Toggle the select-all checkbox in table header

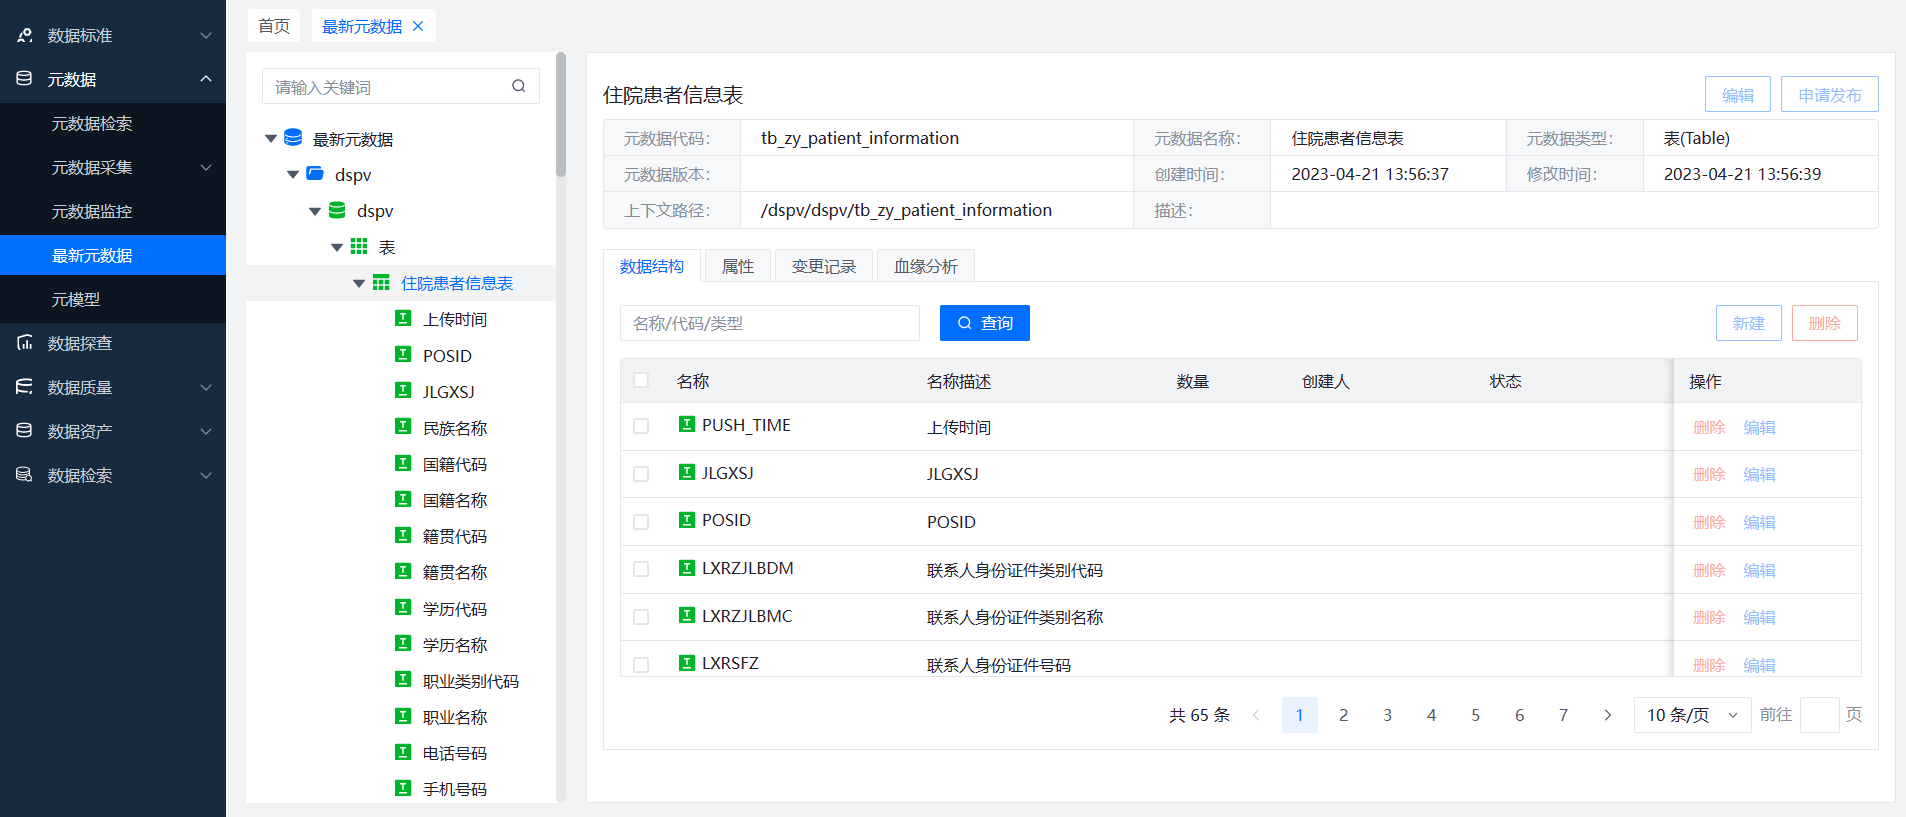[x=641, y=380]
